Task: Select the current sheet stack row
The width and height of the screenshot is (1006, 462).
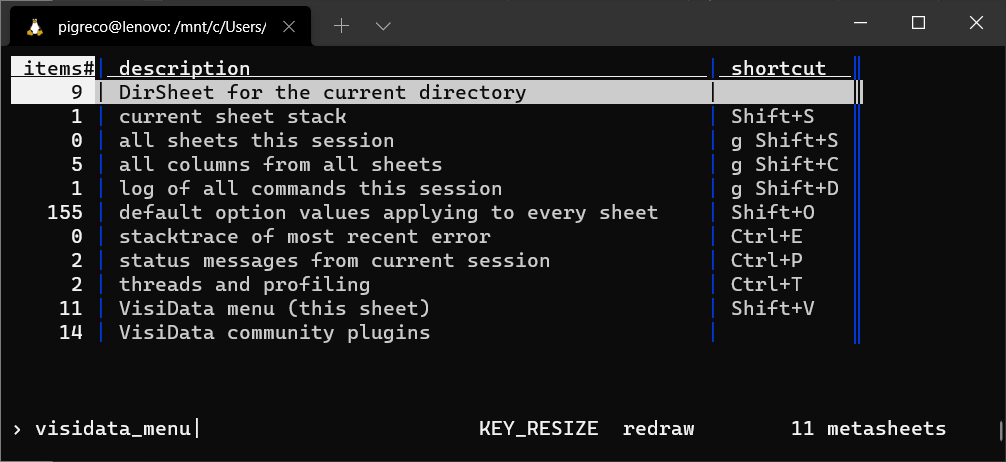Action: (232, 117)
